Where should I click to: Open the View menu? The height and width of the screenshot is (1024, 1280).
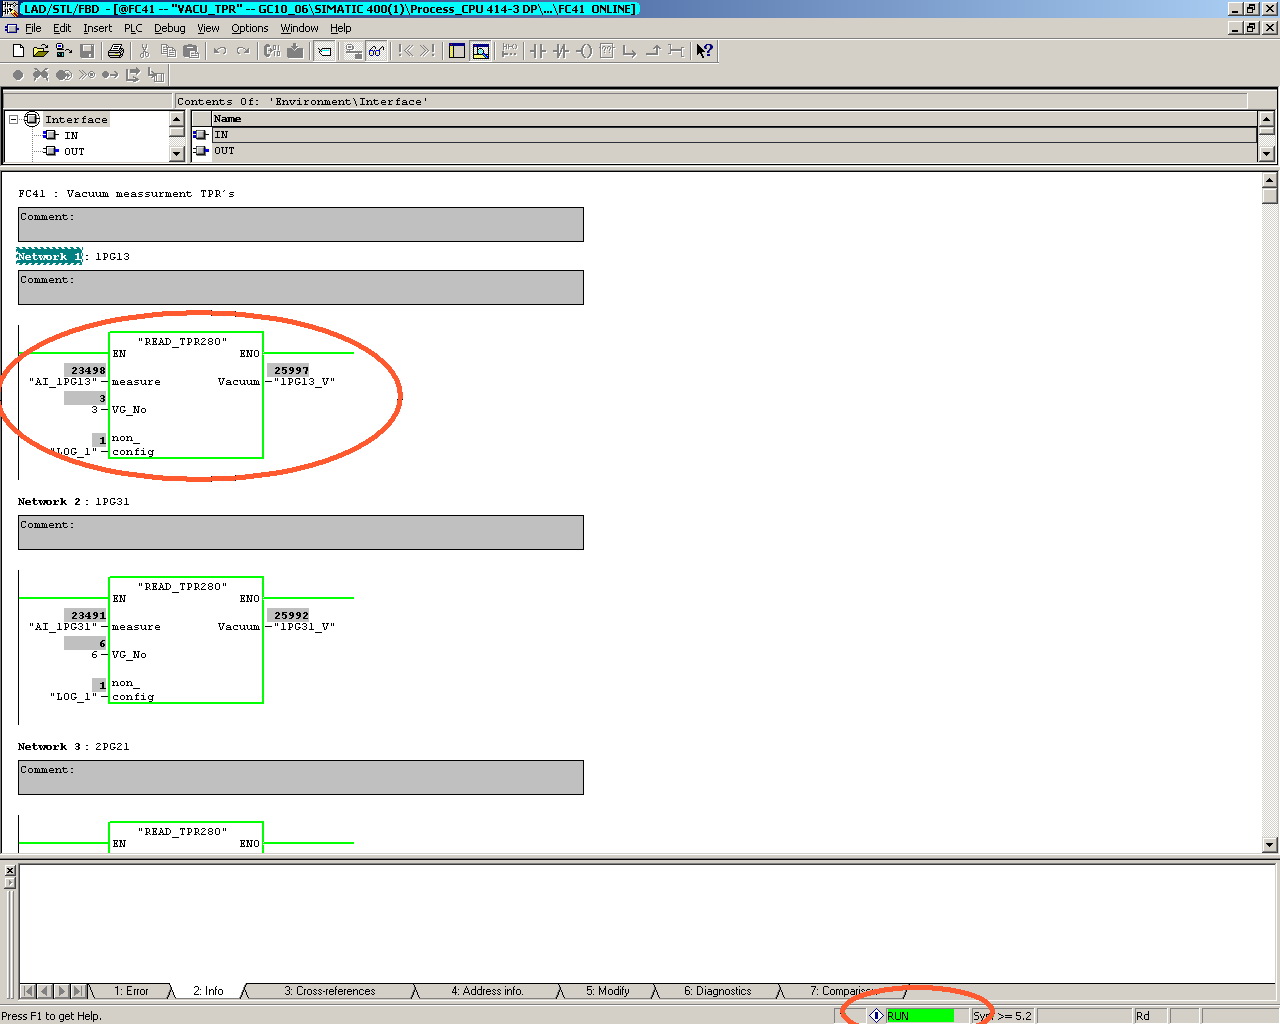tap(208, 28)
